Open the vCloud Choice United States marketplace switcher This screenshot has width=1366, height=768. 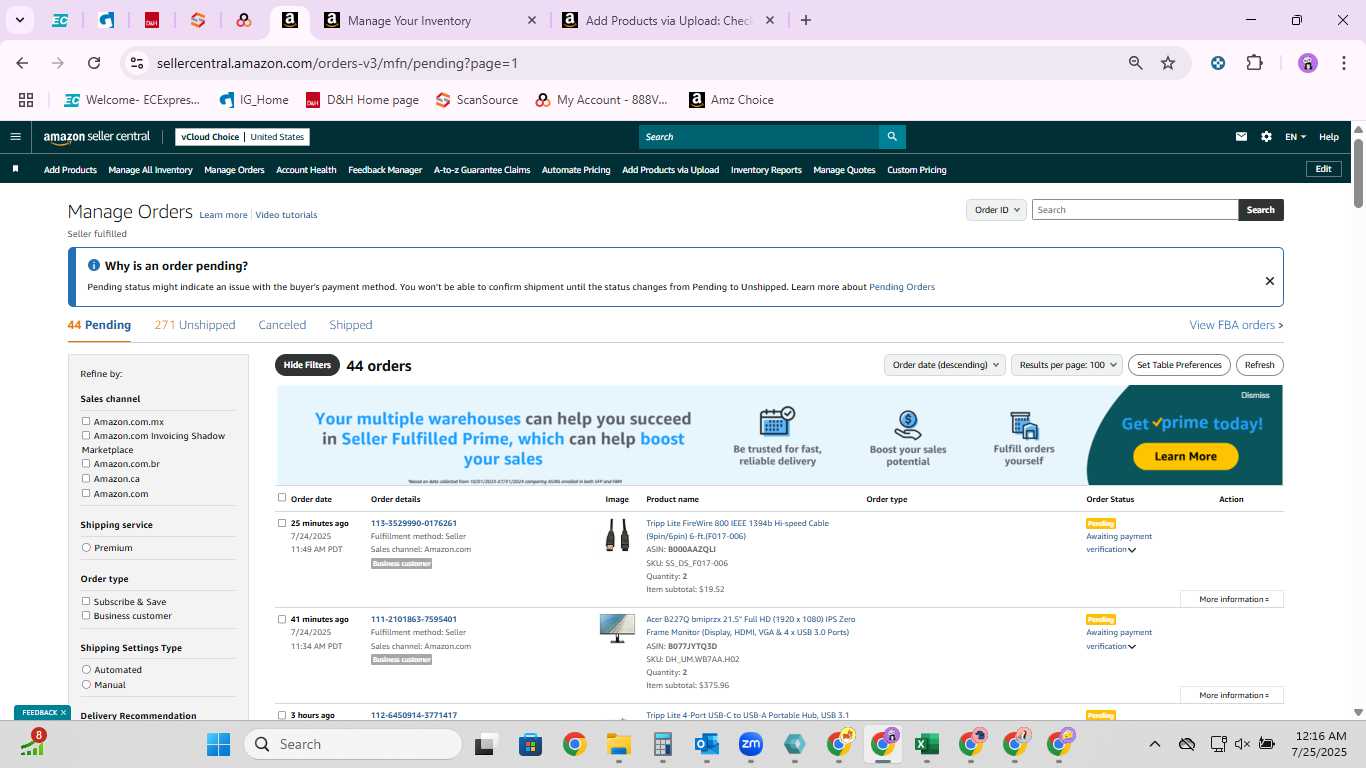point(242,137)
